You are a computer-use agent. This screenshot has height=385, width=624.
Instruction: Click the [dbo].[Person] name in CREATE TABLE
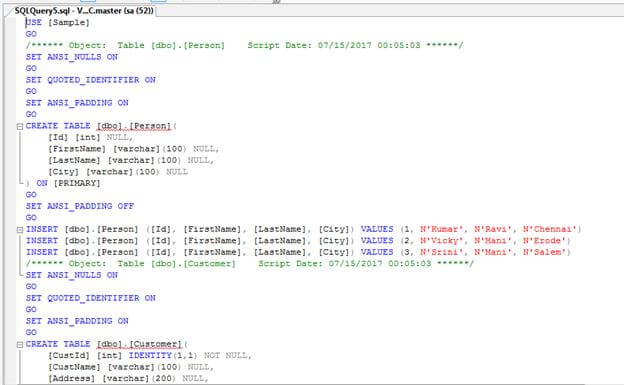click(134, 126)
